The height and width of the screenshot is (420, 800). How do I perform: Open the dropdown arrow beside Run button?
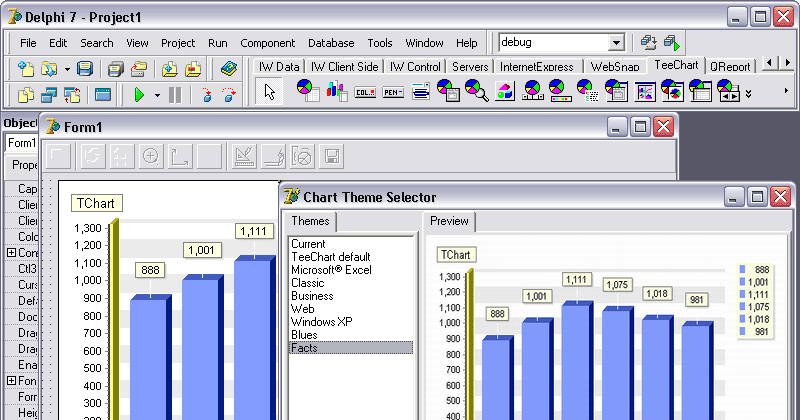point(157,95)
